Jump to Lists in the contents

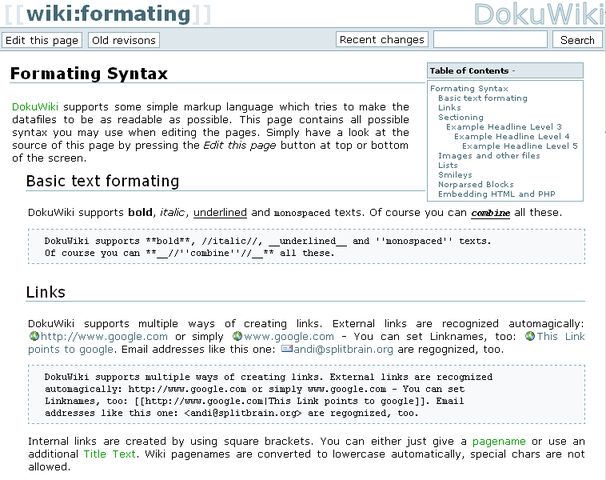[x=448, y=165]
